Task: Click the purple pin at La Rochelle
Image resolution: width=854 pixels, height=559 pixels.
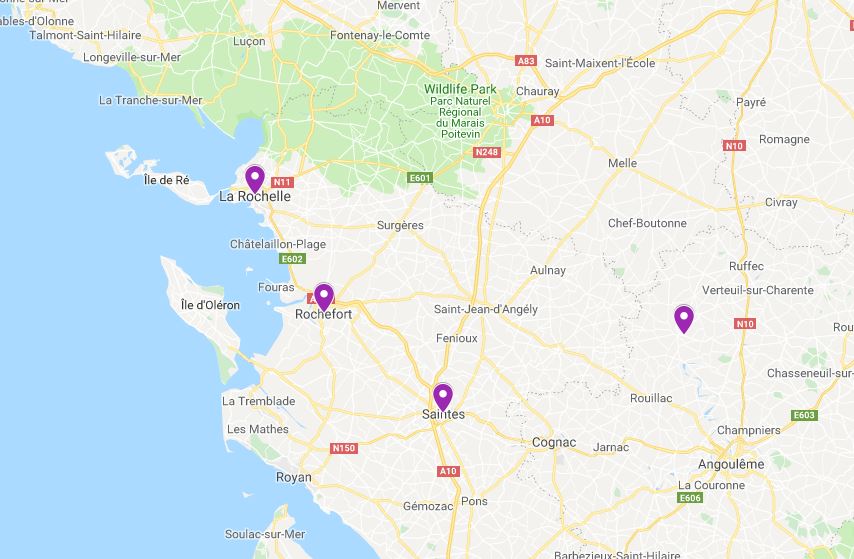Action: click(255, 179)
